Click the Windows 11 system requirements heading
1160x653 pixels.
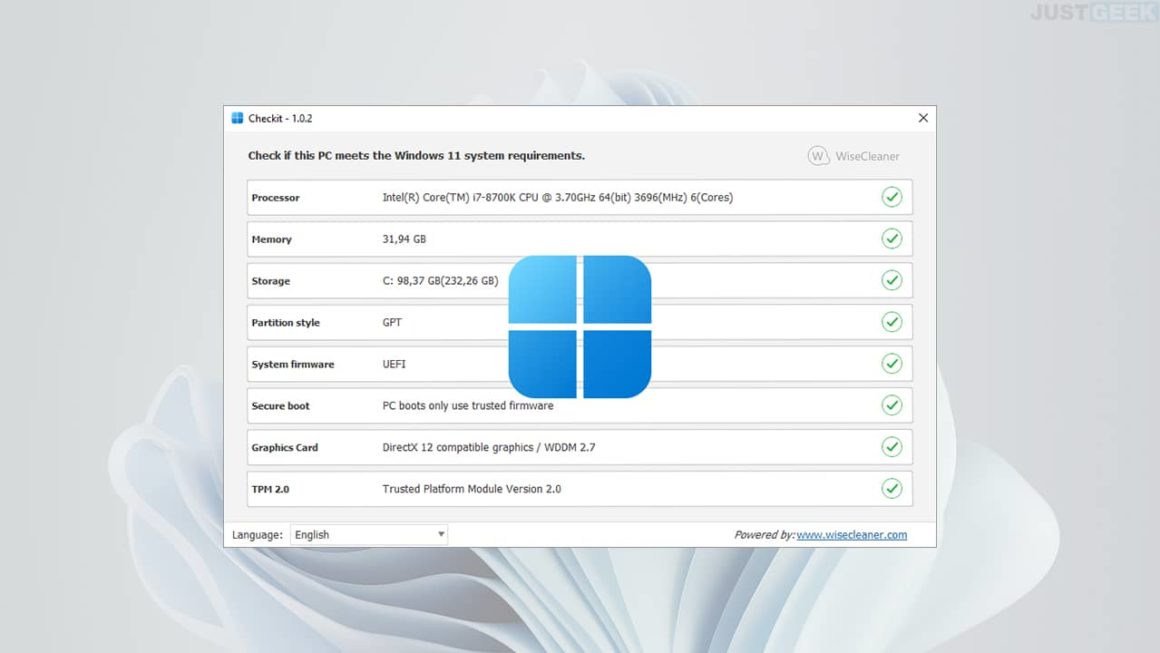pos(417,155)
